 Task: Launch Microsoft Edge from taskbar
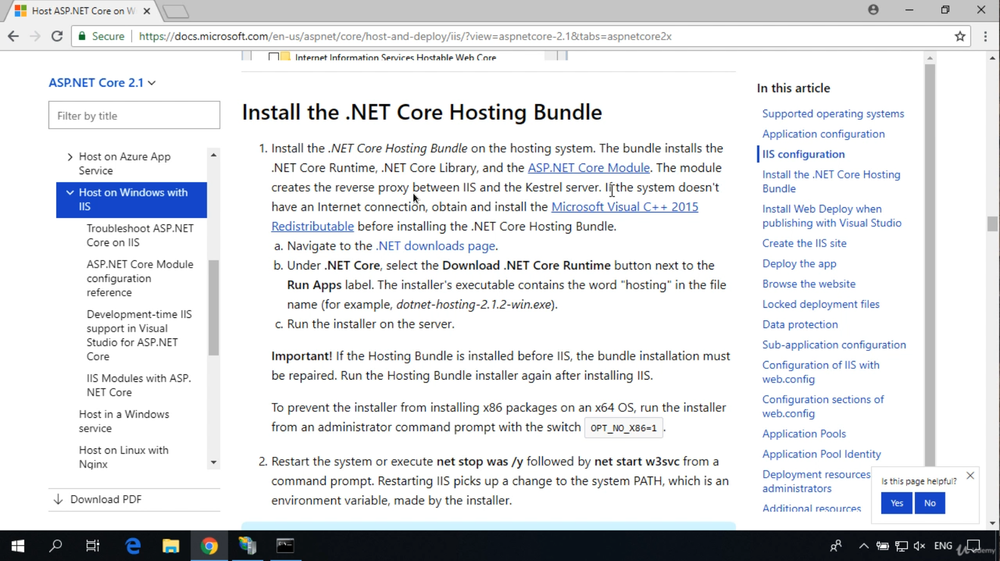pos(133,546)
